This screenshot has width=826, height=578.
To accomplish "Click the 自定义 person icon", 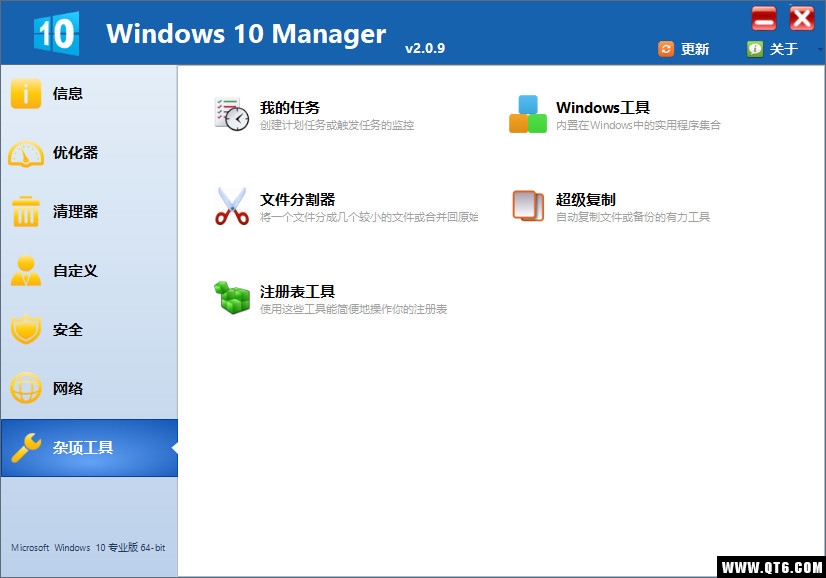I will point(26,270).
